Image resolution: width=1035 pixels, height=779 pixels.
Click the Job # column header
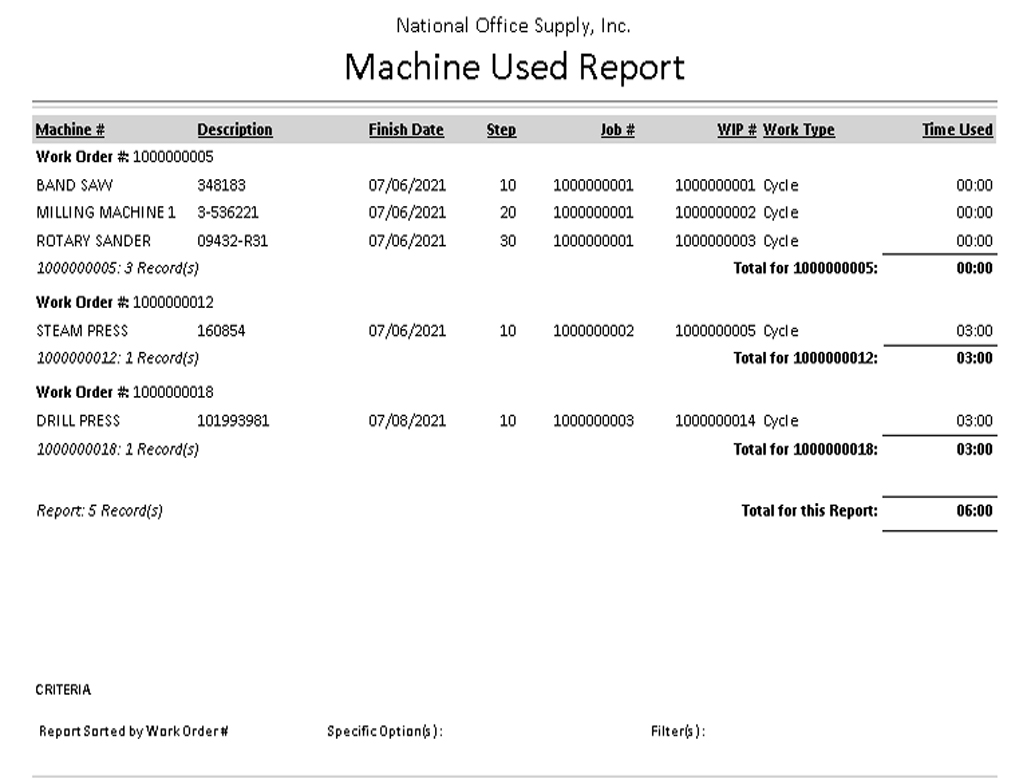click(617, 130)
